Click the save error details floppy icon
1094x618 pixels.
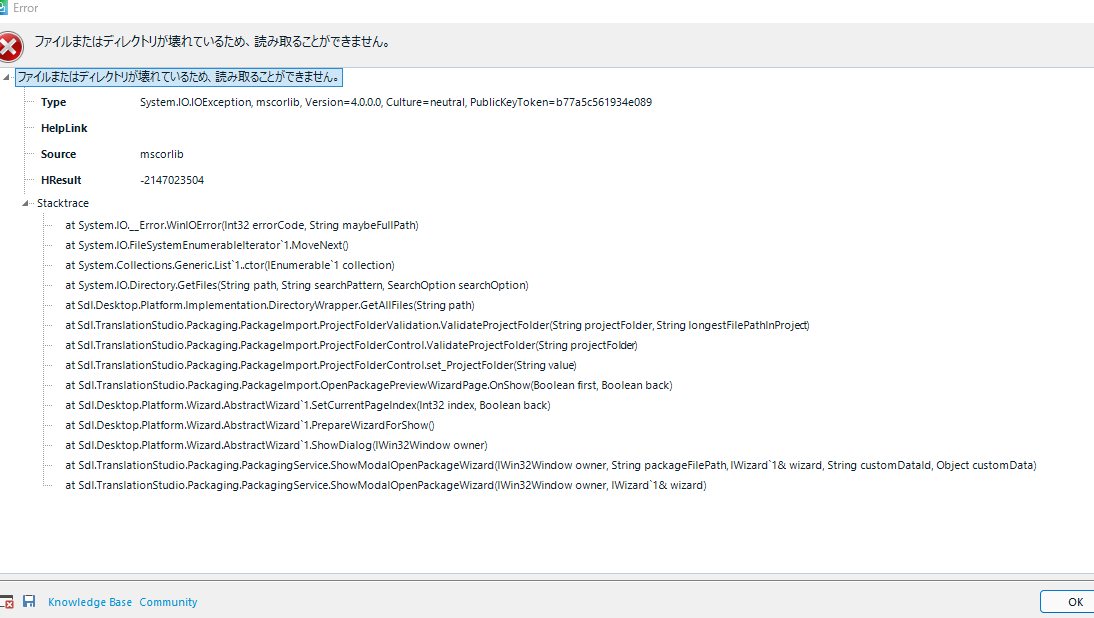click(x=29, y=602)
